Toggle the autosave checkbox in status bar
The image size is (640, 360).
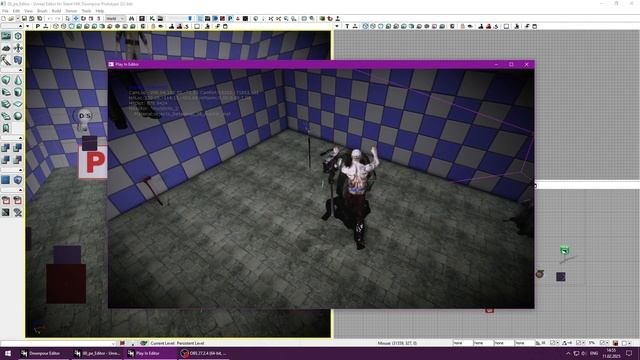[x=624, y=343]
